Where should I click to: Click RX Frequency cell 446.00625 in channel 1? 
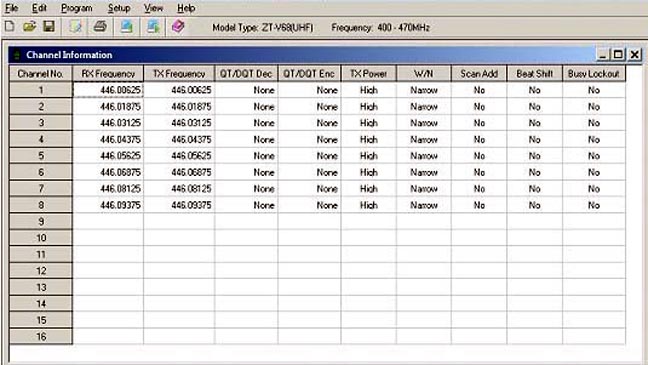[x=108, y=90]
